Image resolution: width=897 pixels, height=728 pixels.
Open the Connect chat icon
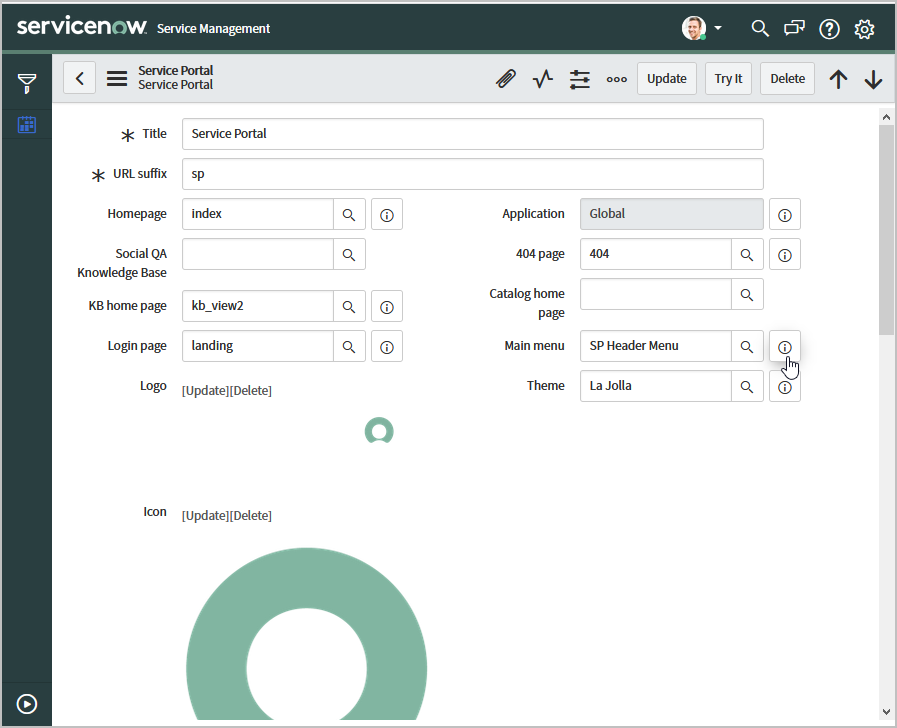794,28
